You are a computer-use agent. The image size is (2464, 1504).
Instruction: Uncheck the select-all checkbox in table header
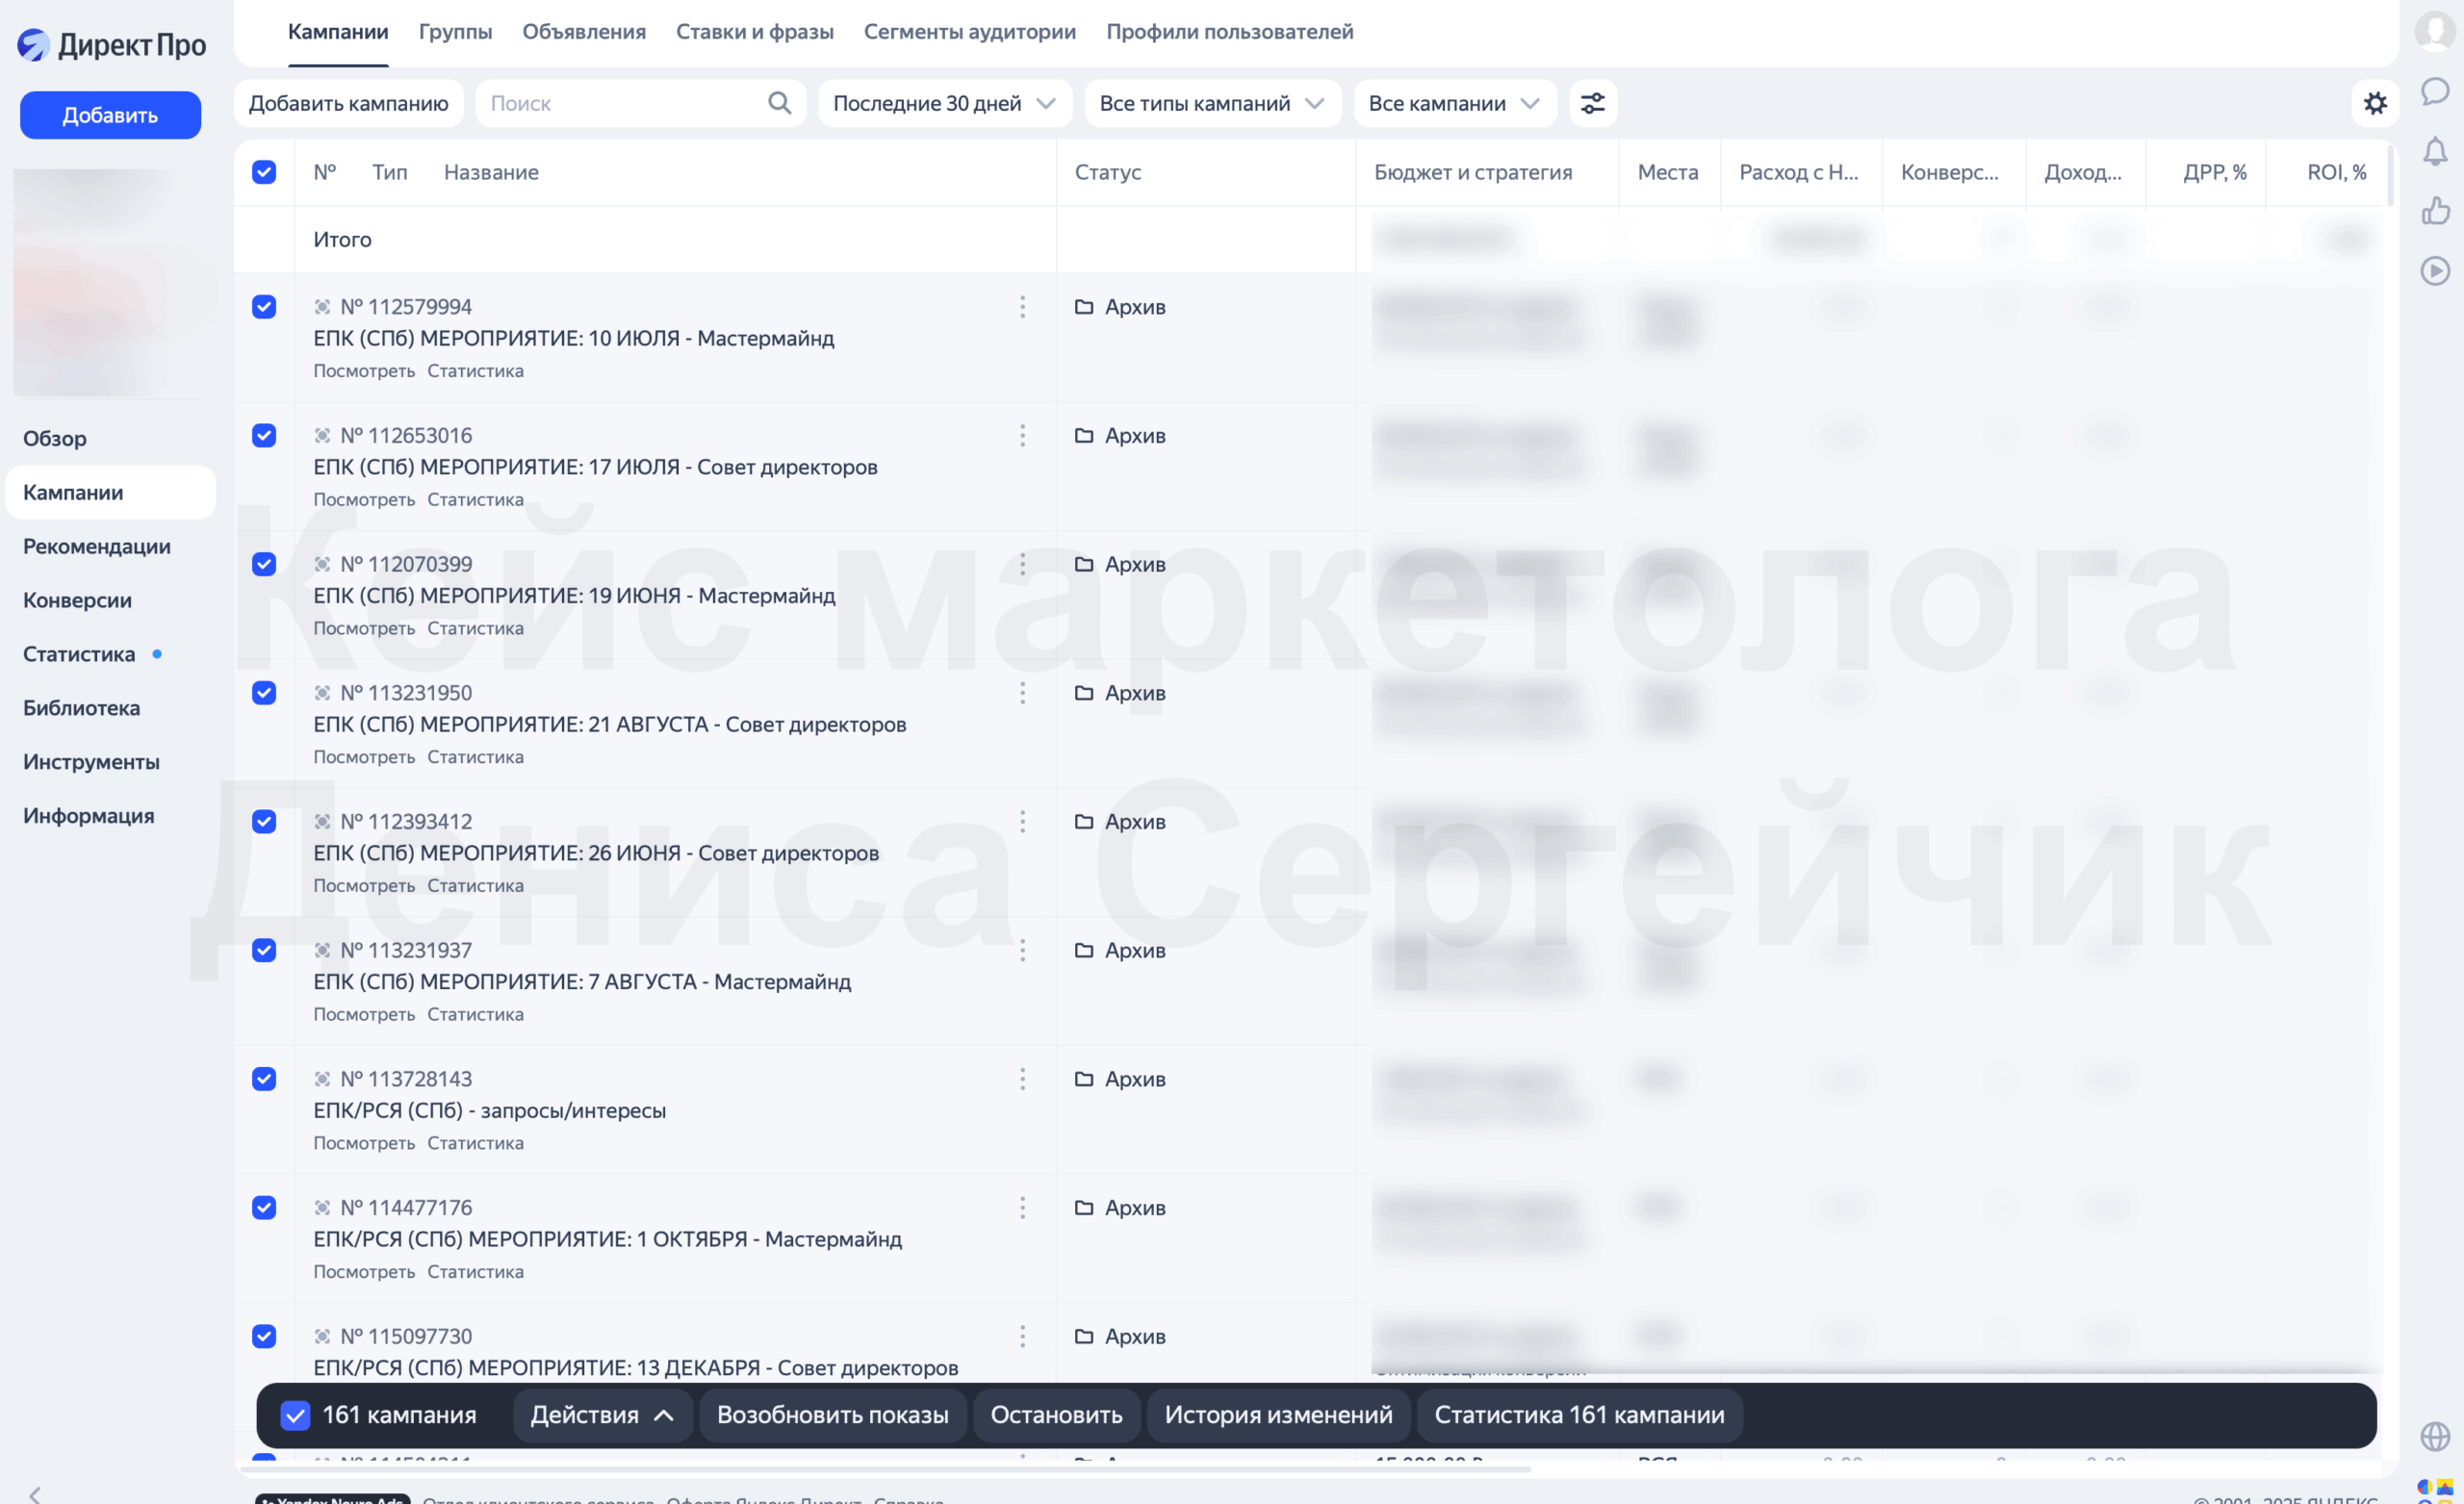[x=264, y=172]
